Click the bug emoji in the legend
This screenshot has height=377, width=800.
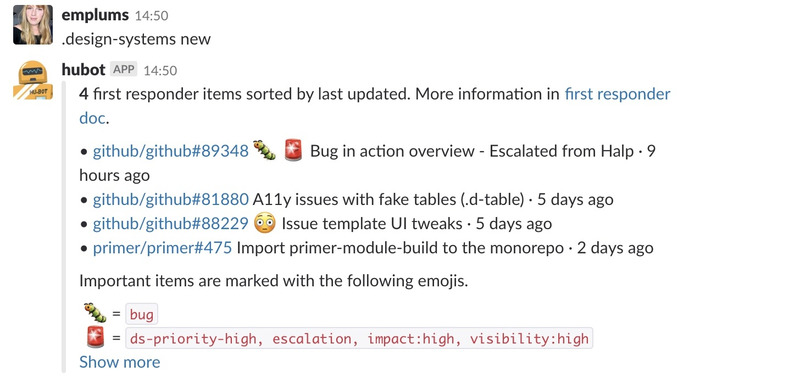point(95,314)
